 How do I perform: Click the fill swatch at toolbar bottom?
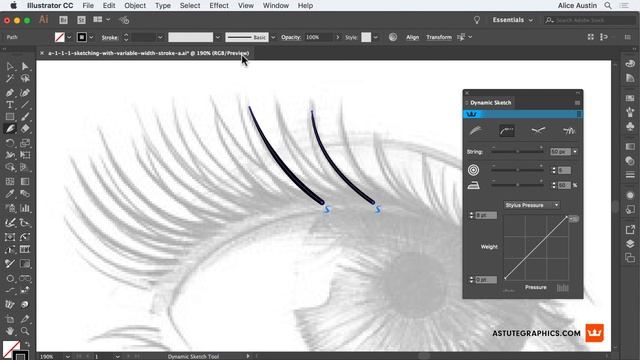[x=11, y=349]
